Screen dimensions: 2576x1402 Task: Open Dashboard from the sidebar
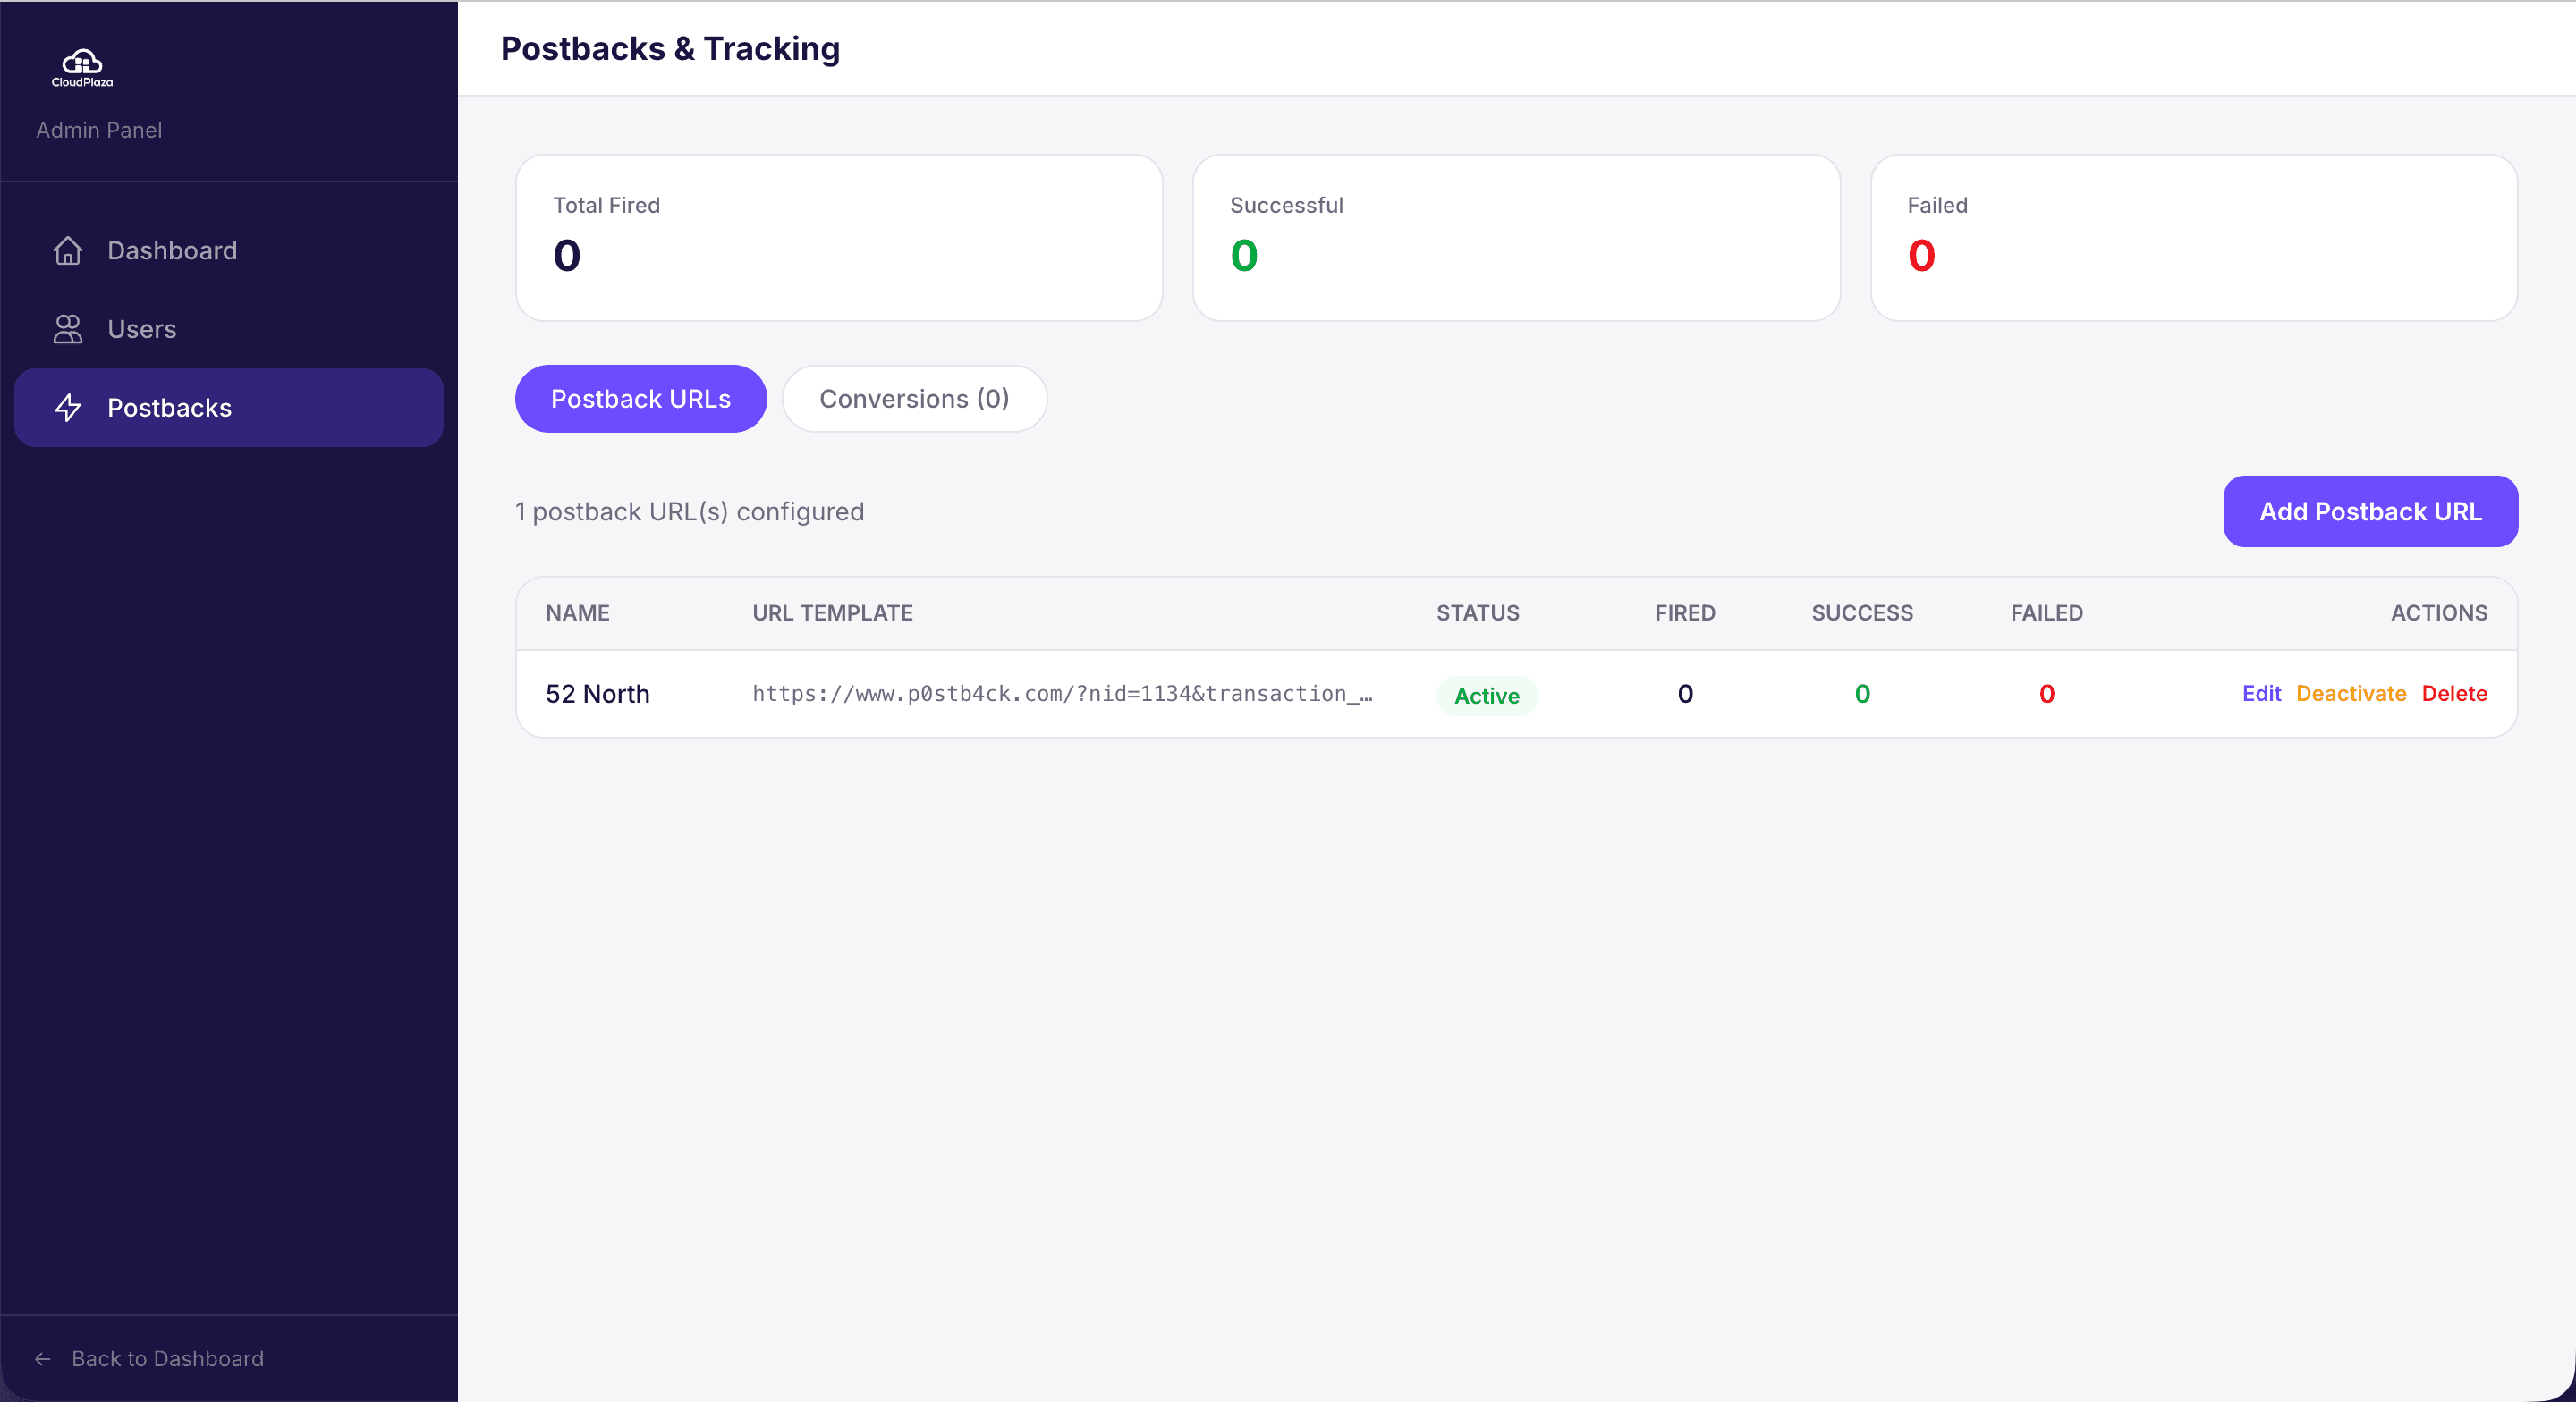click(x=228, y=250)
